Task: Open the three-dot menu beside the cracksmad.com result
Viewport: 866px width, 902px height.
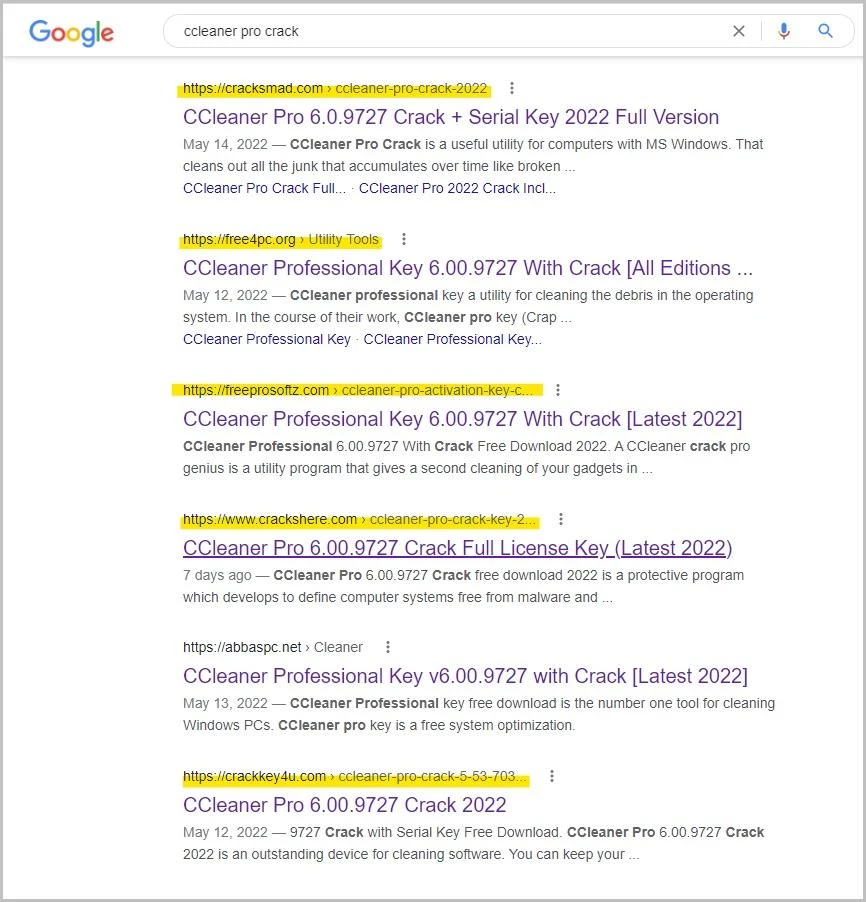Action: (512, 88)
